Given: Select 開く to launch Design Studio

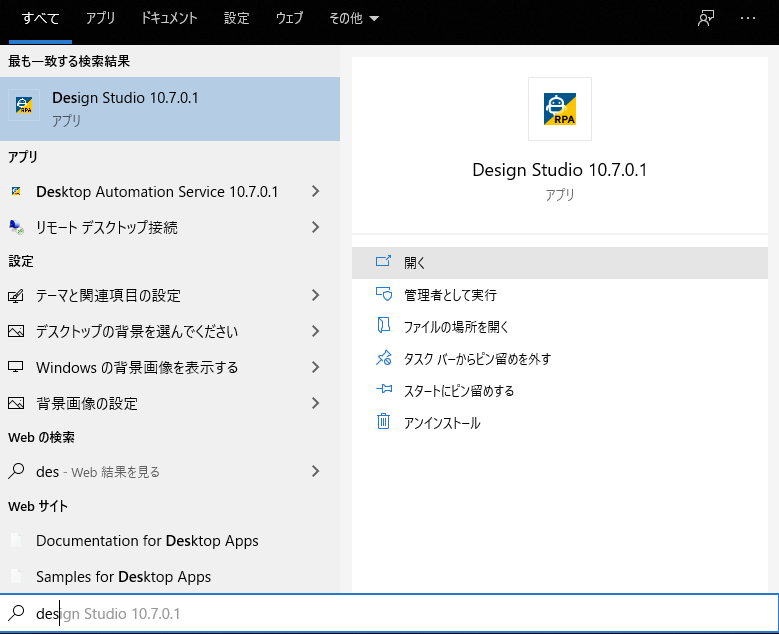Looking at the screenshot, I should tap(559, 263).
